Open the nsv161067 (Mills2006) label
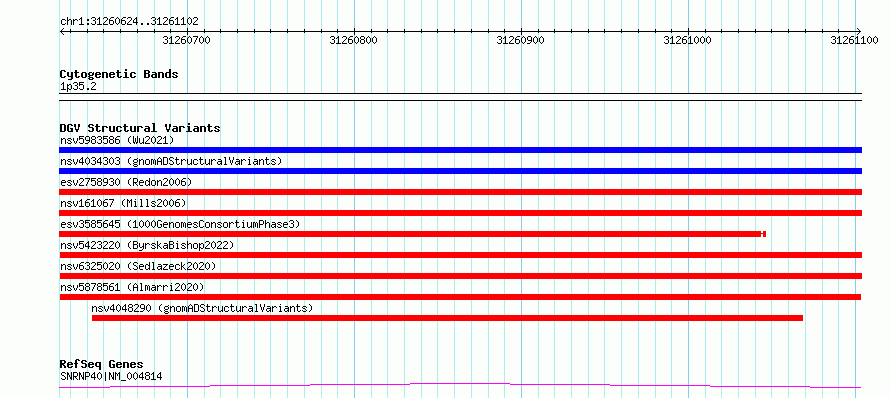The width and height of the screenshot is (890, 398). (123, 203)
